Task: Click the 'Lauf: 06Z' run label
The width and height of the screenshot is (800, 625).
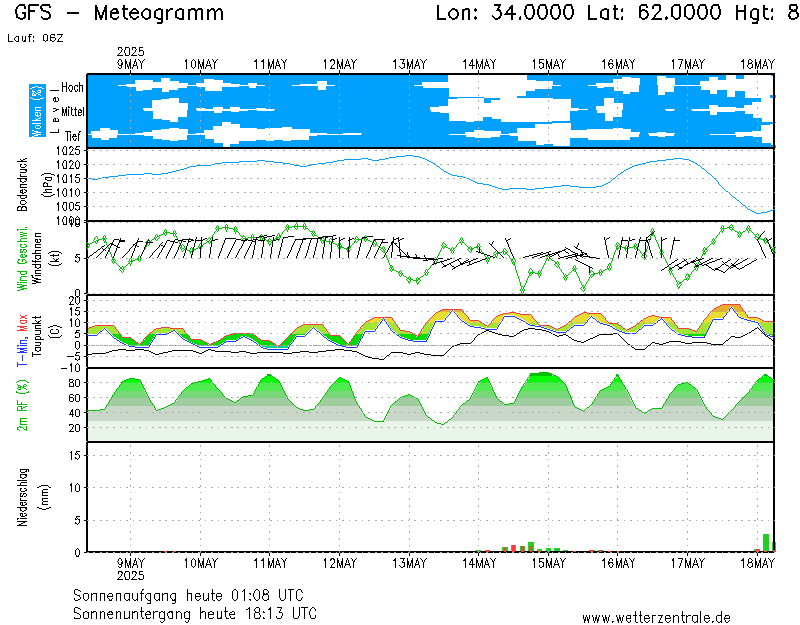Action: click(36, 38)
